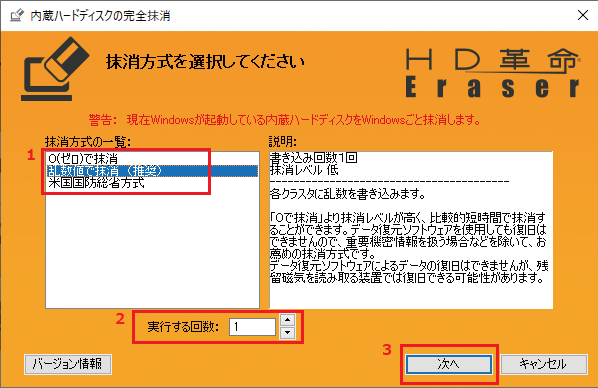Click the 抹消方式の一覧 label

tap(88, 142)
